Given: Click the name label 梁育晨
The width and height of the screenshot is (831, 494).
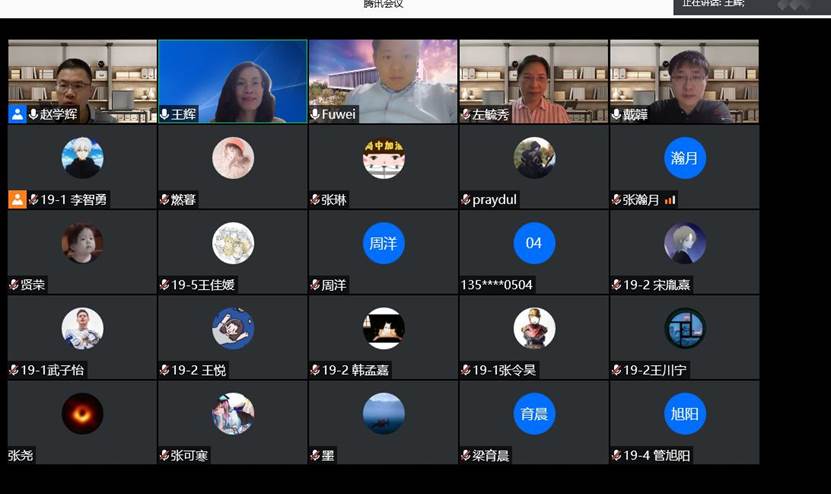Looking at the screenshot, I should coord(491,456).
